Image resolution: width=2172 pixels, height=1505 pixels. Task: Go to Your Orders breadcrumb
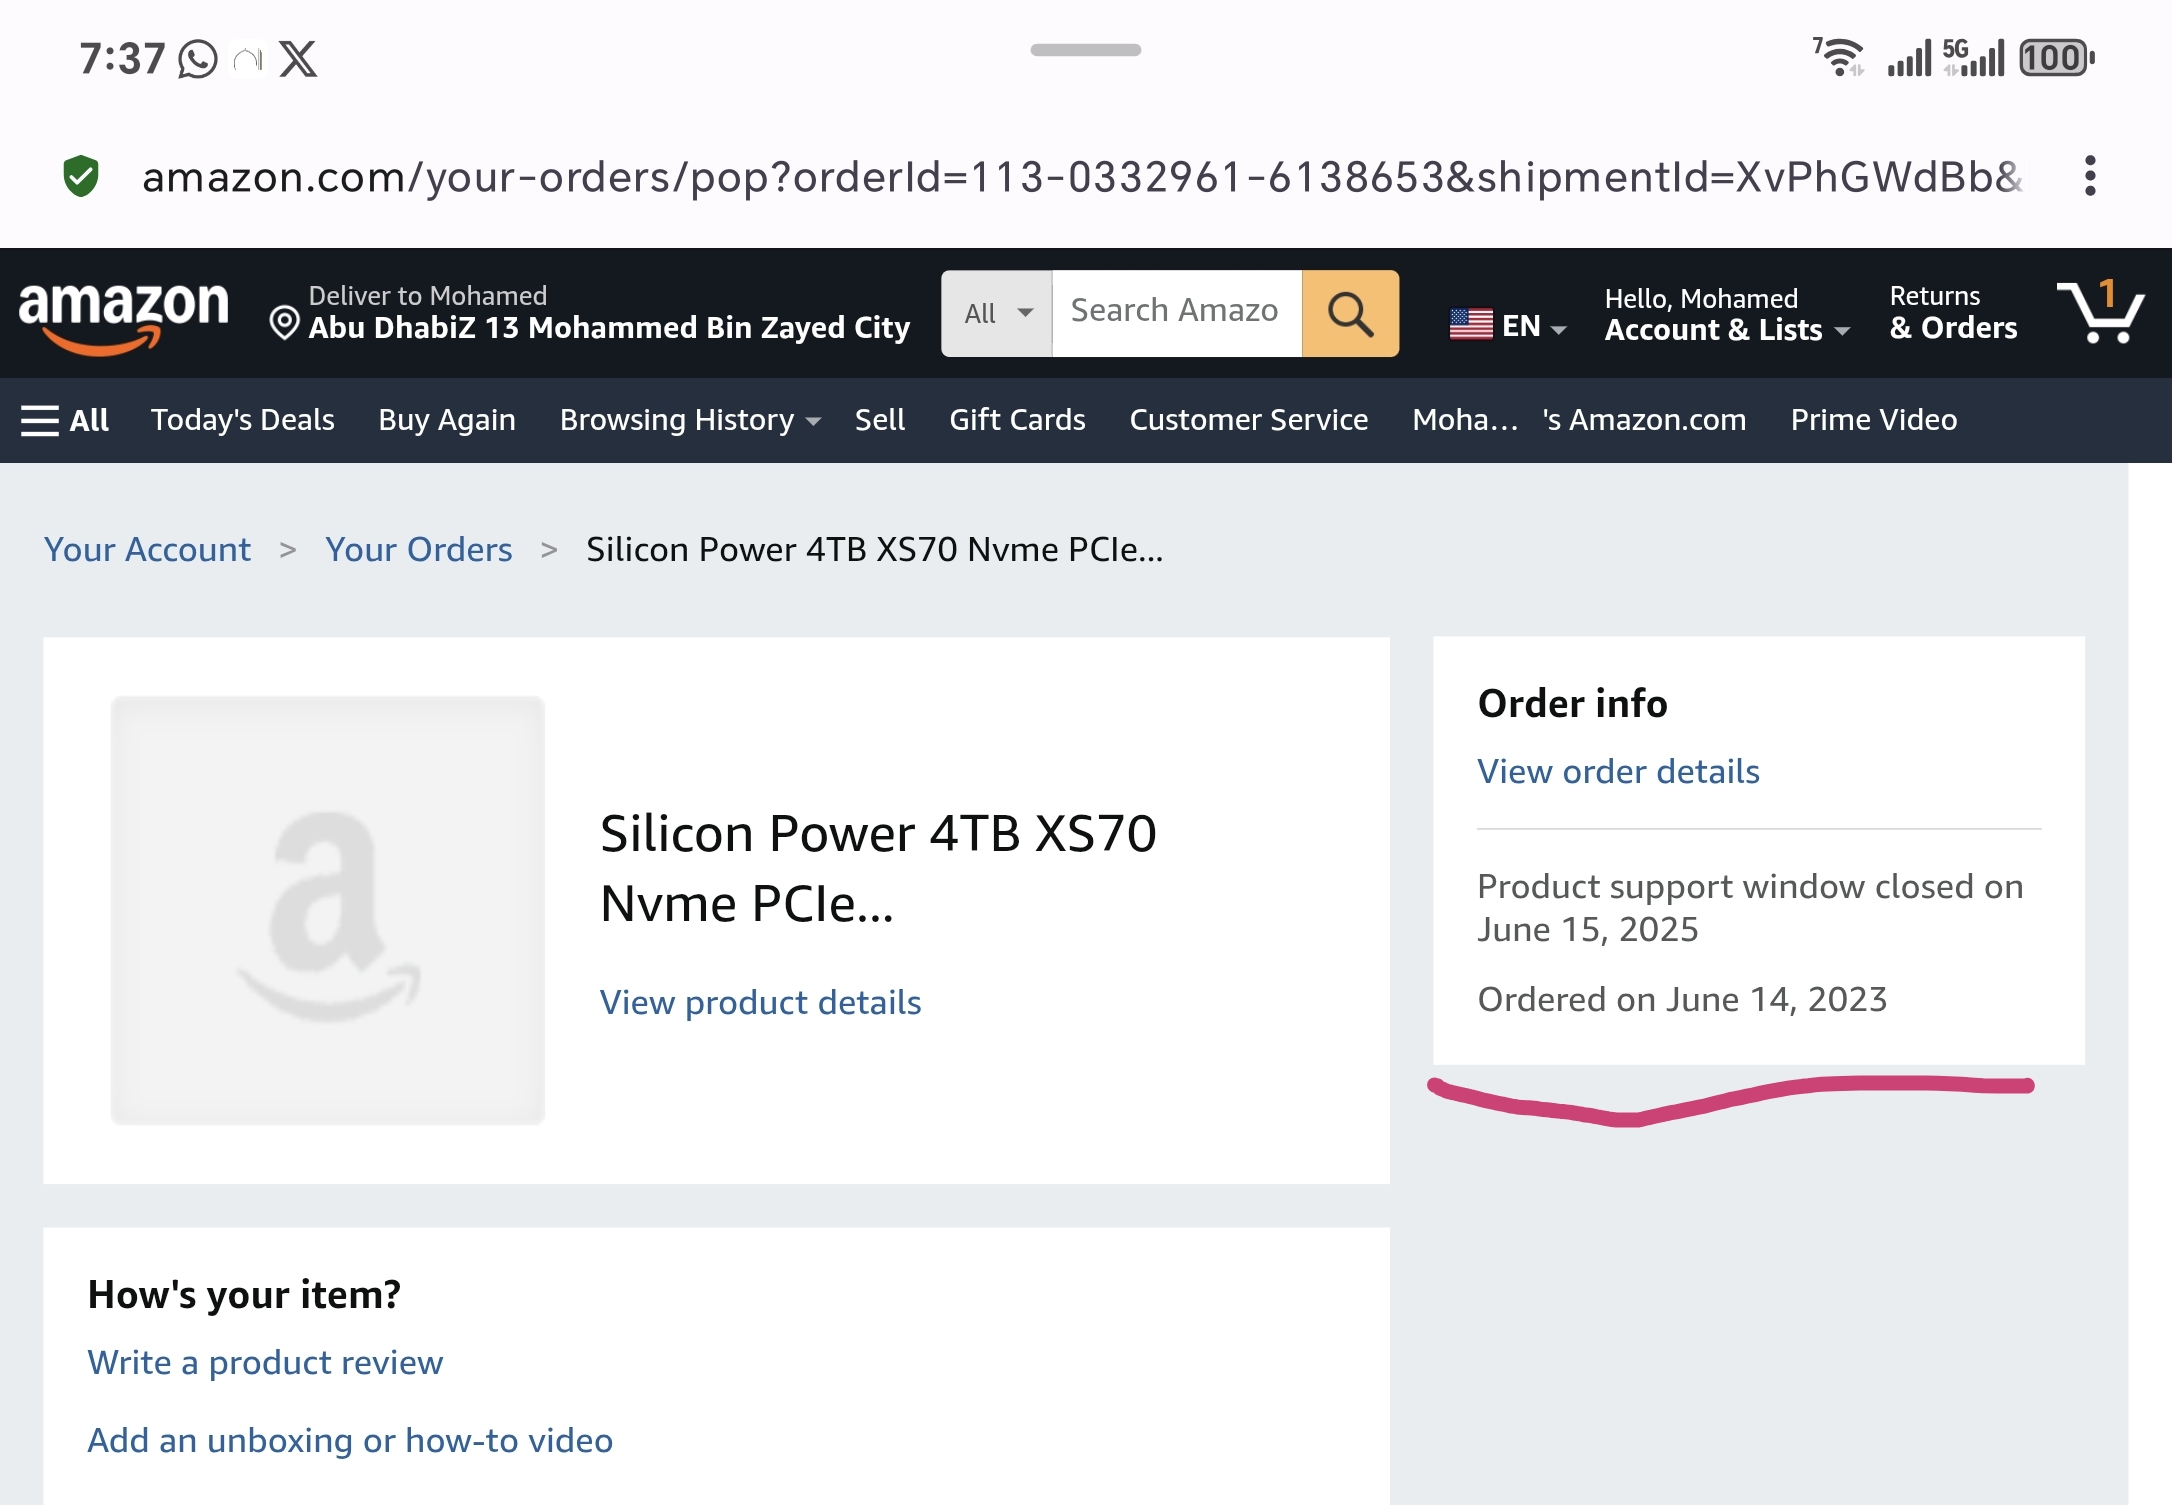coord(418,549)
